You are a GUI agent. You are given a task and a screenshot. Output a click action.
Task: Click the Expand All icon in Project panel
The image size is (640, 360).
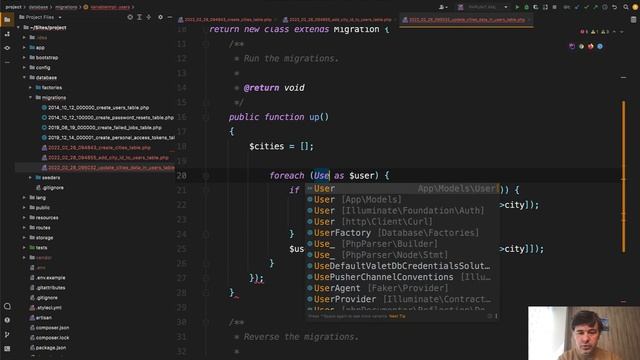point(140,17)
